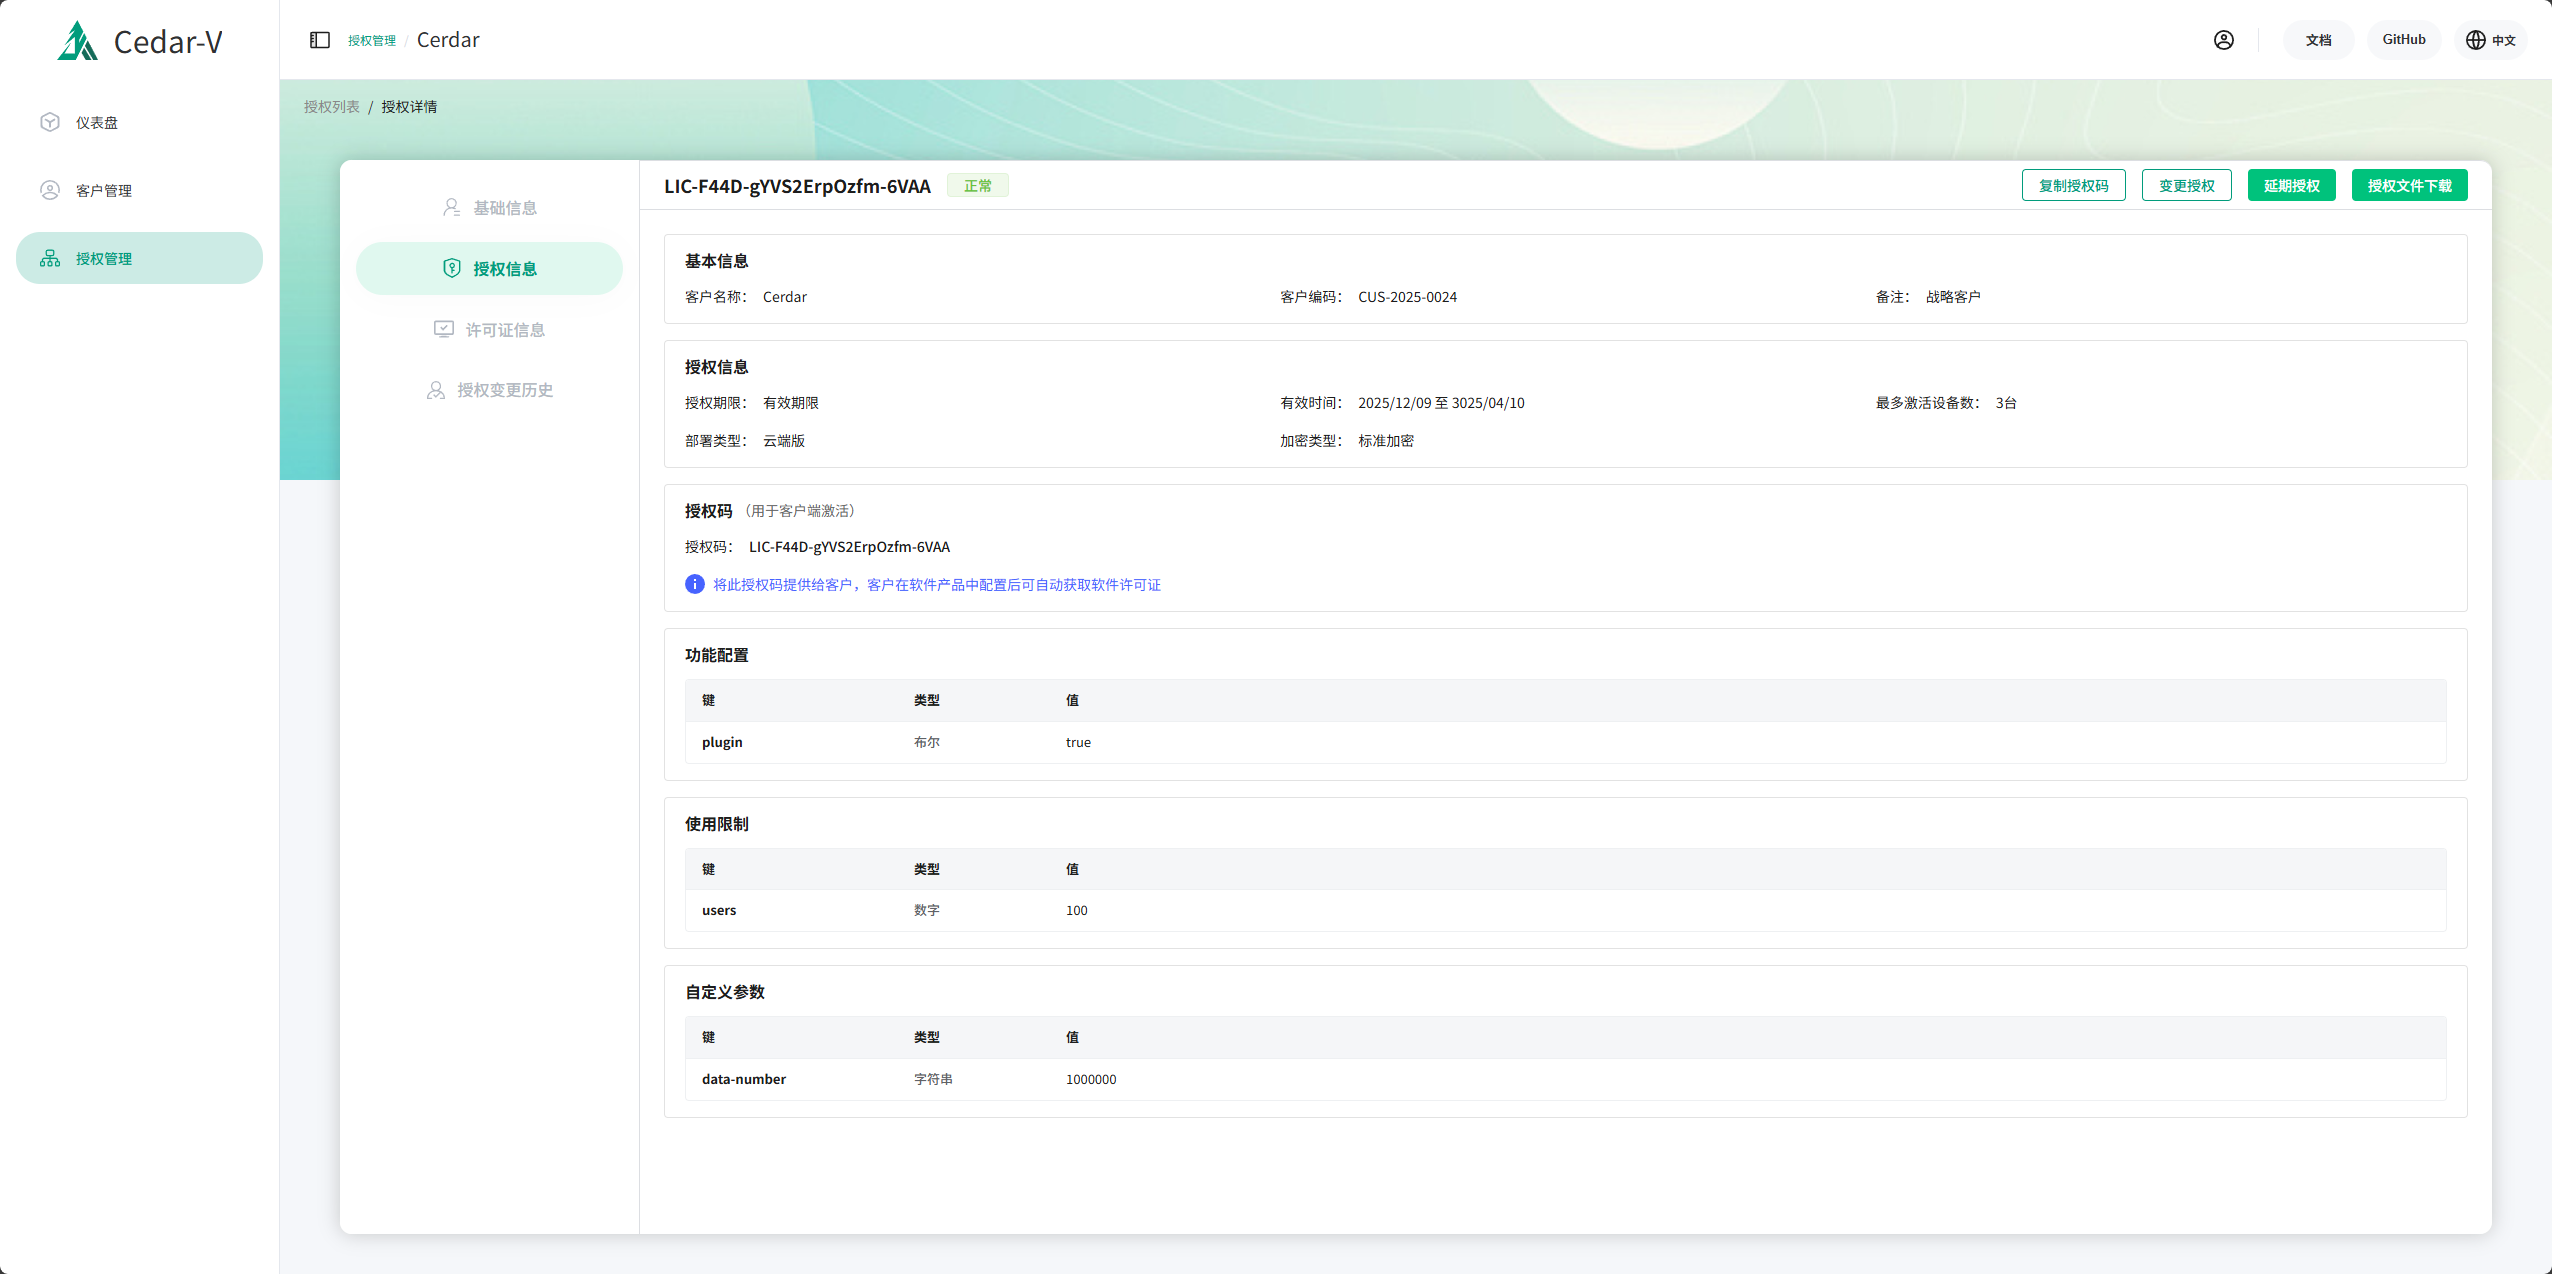
Task: Switch to the 许可证信息 tab
Action: pyautogui.click(x=490, y=329)
